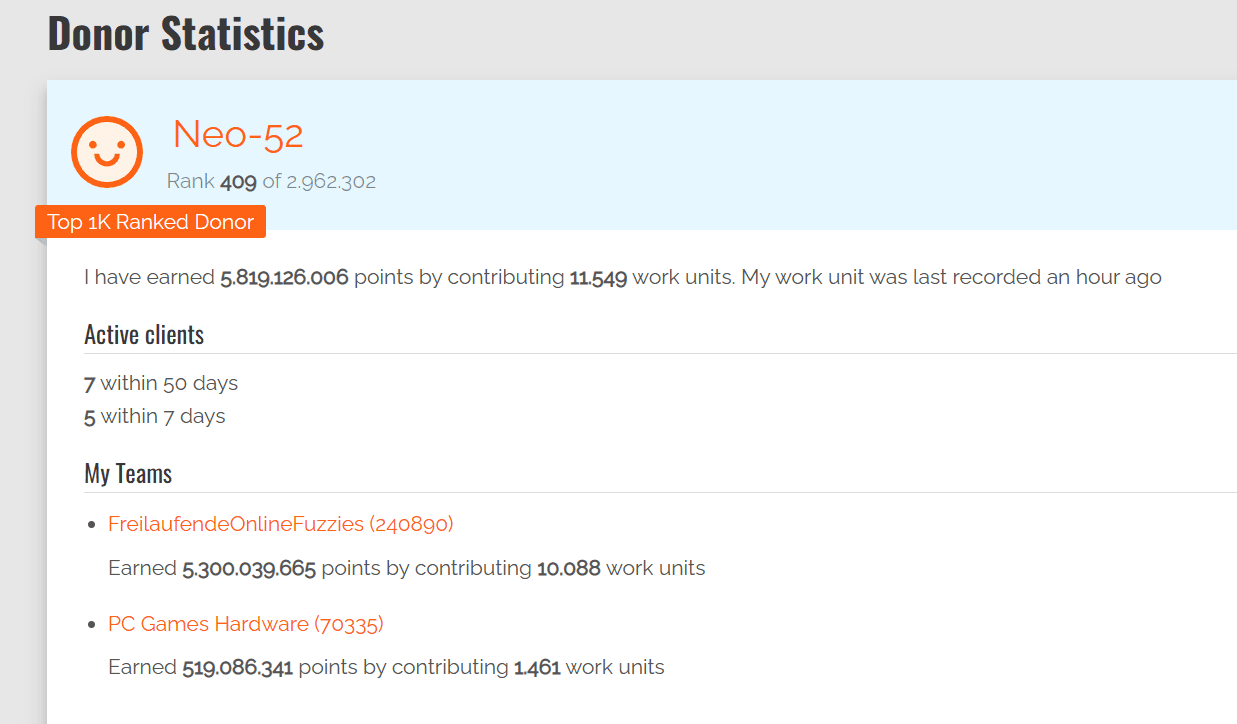
Task: Click the bullet beside FreilaufendeOnlineFuzzies
Action: tap(91, 525)
